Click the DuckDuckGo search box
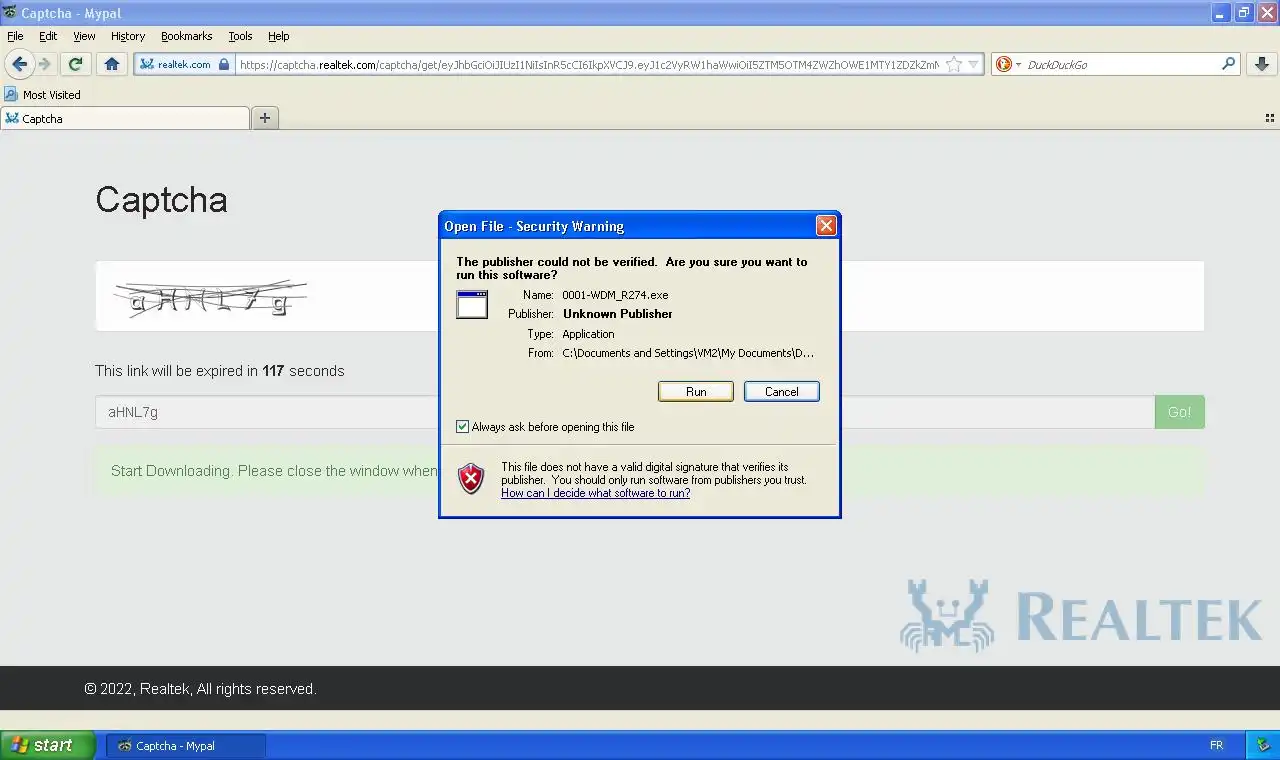 tap(1122, 64)
